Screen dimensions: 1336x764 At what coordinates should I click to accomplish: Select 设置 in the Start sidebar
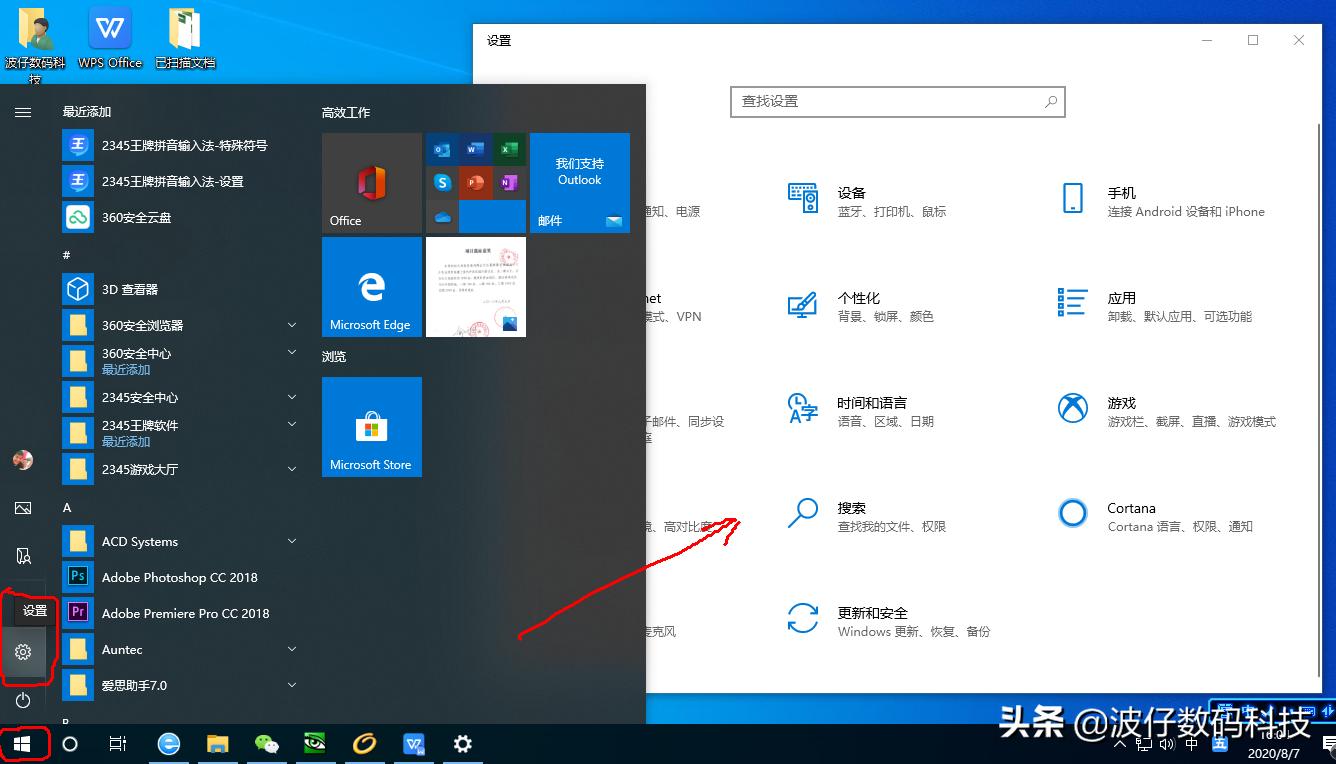click(23, 652)
